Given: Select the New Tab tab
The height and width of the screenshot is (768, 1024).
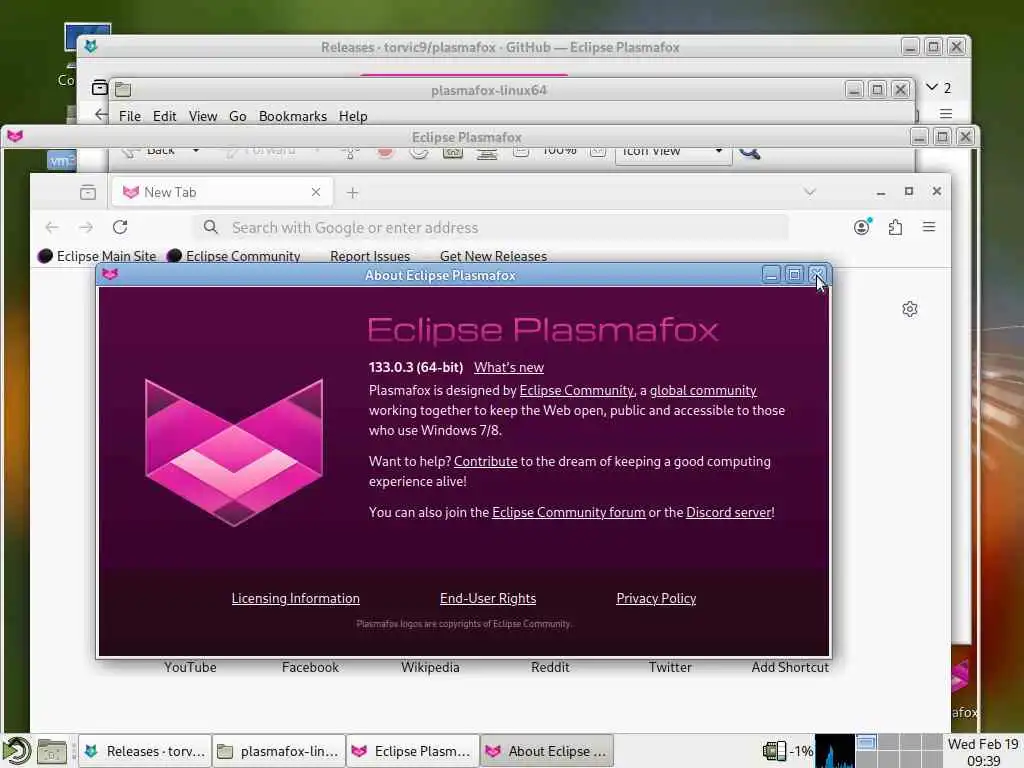Looking at the screenshot, I should pyautogui.click(x=222, y=192).
